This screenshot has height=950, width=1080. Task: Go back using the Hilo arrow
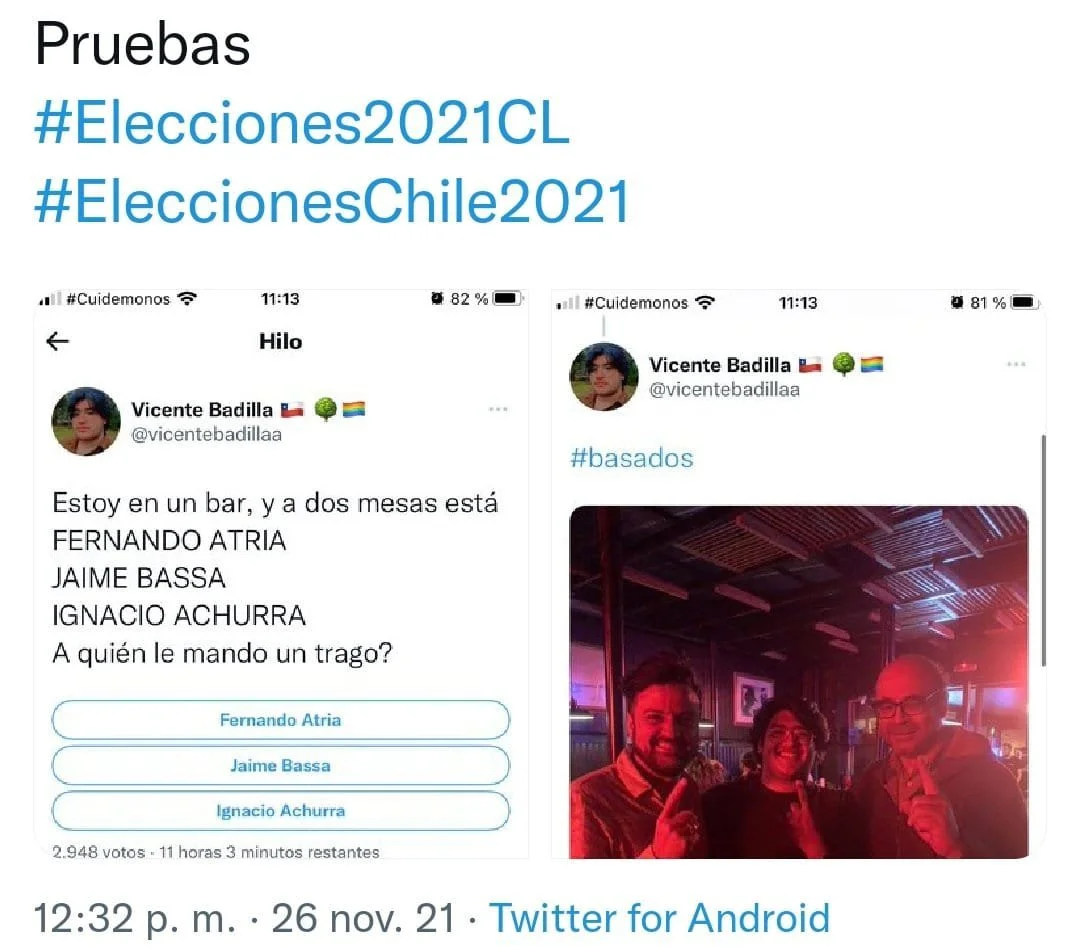tap(57, 340)
